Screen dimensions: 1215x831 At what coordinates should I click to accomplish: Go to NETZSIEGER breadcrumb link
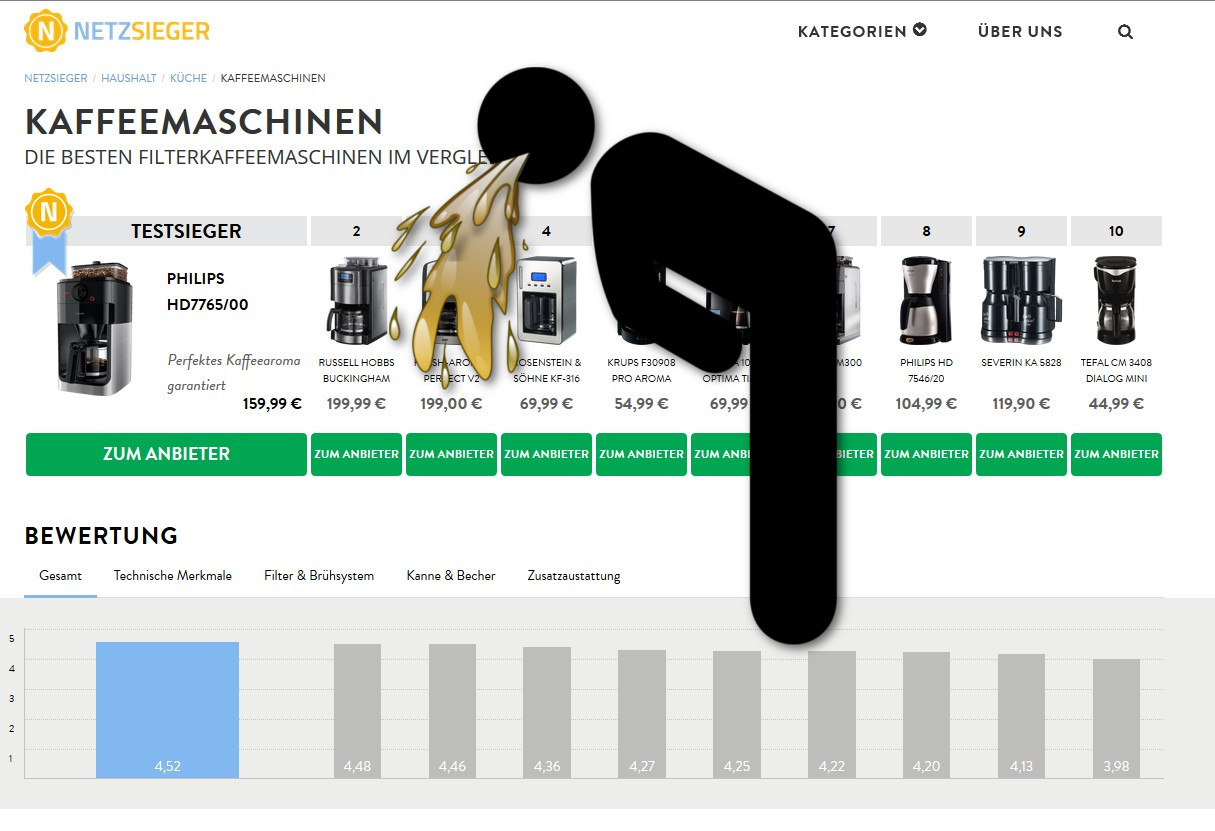56,78
